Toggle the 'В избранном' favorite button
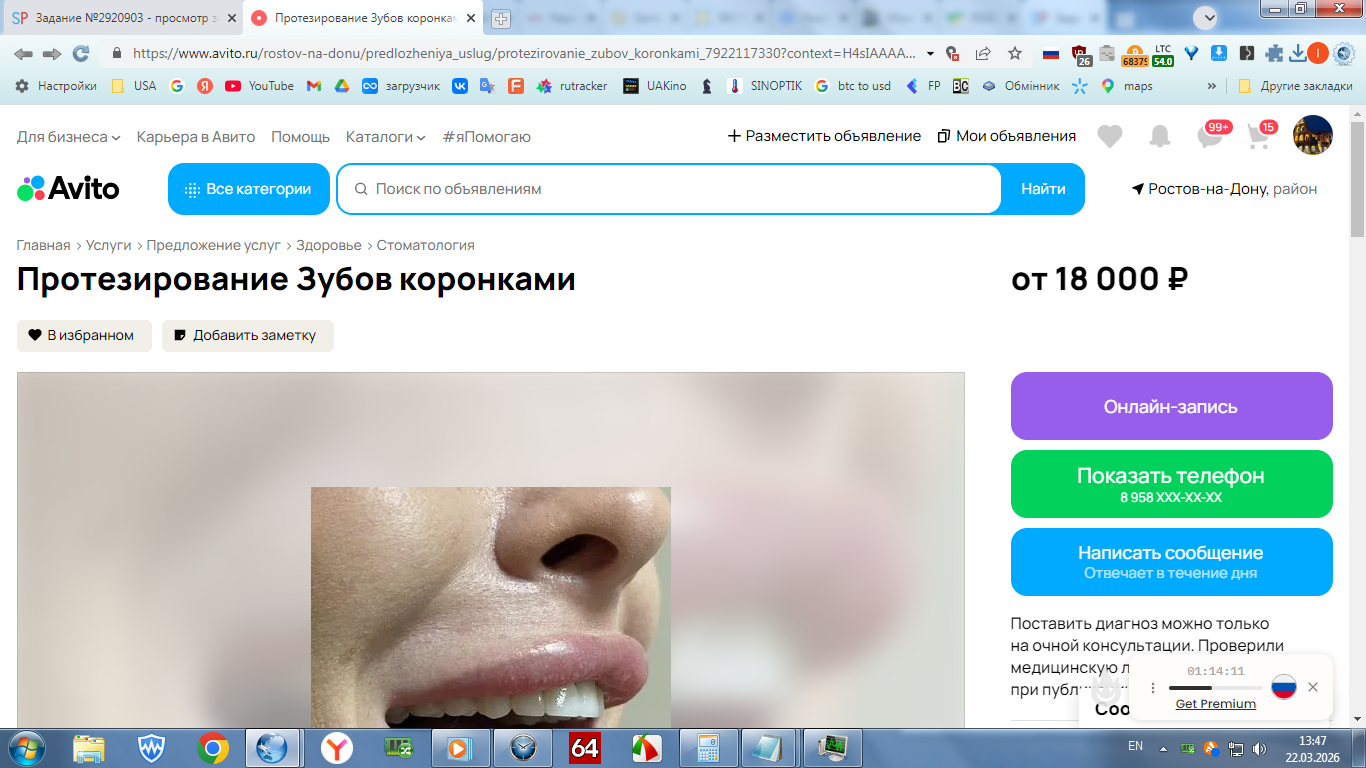The width and height of the screenshot is (1366, 768). click(x=84, y=336)
